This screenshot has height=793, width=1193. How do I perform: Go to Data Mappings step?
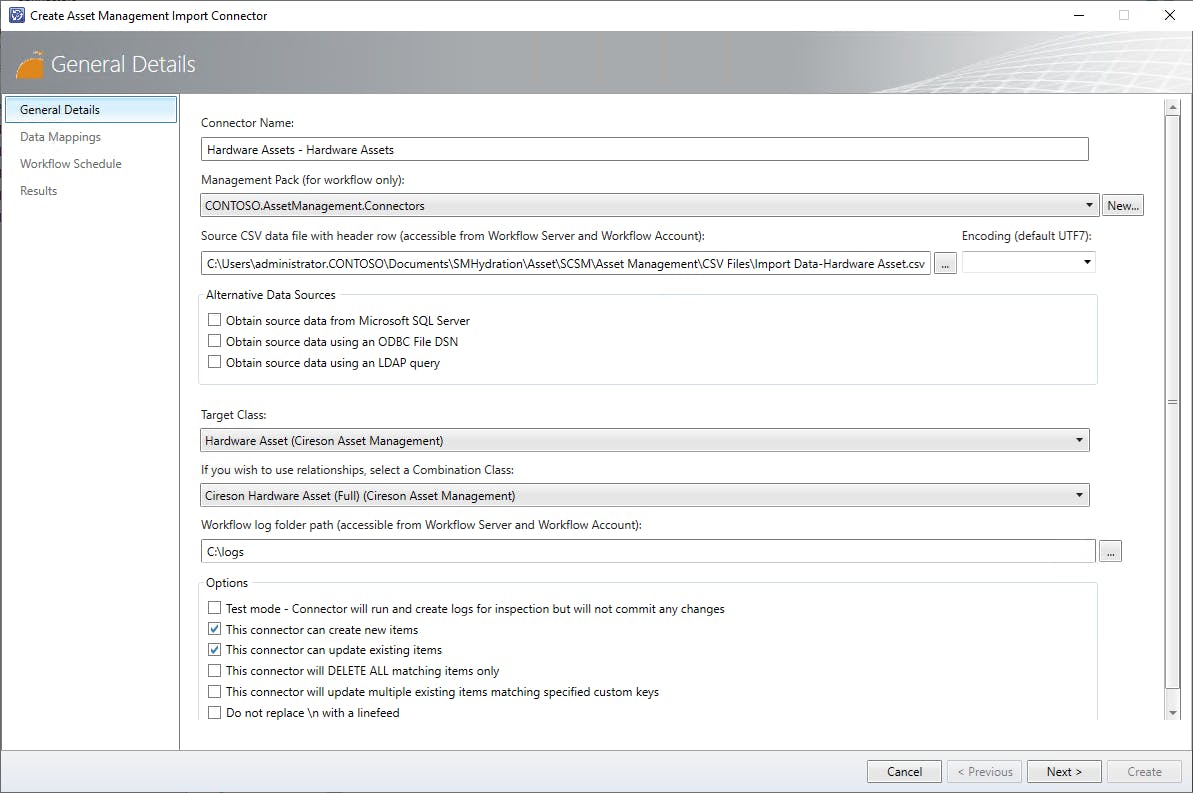point(60,137)
